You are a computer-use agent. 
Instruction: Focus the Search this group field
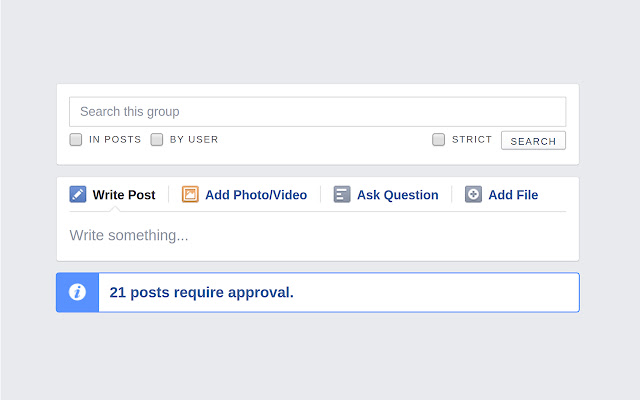[x=318, y=111]
